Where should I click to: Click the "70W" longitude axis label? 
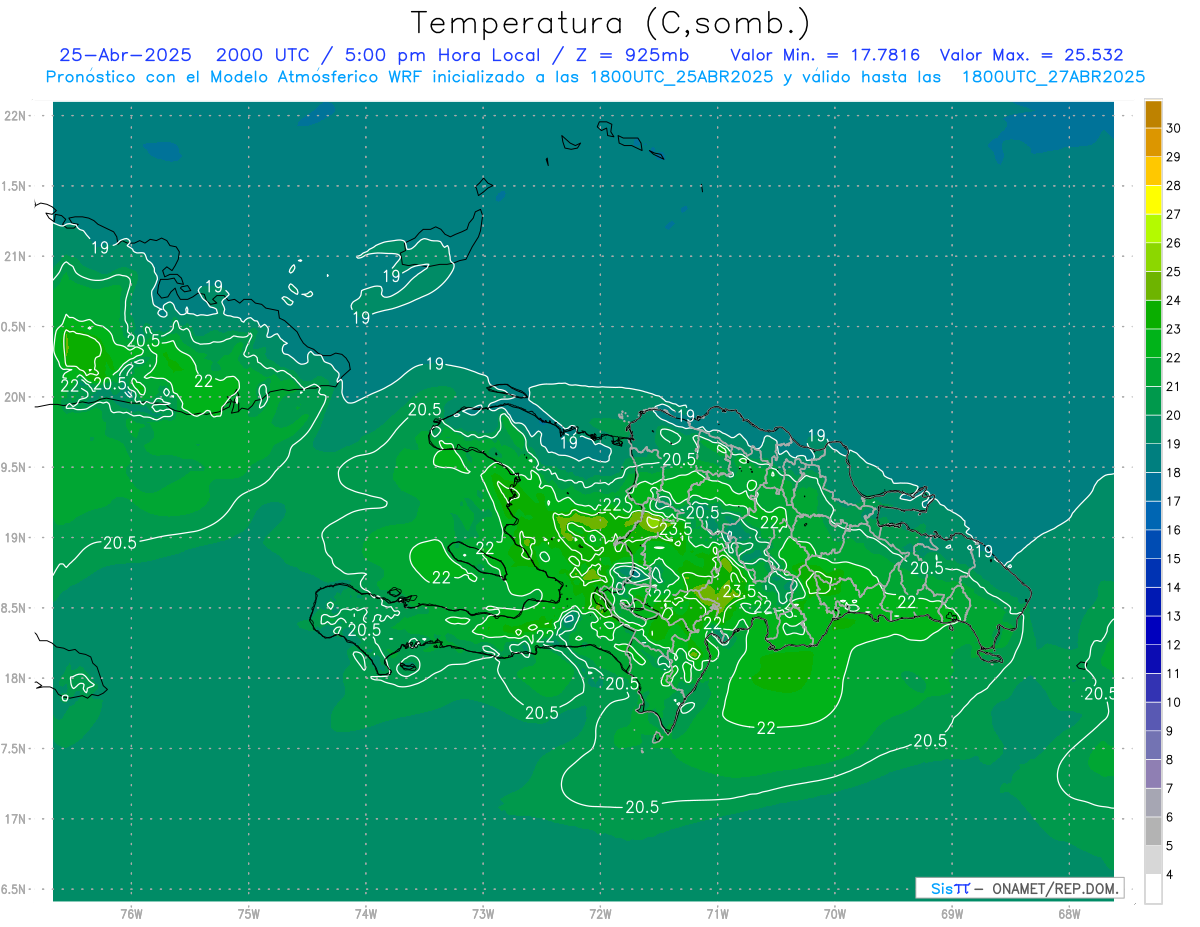click(834, 913)
